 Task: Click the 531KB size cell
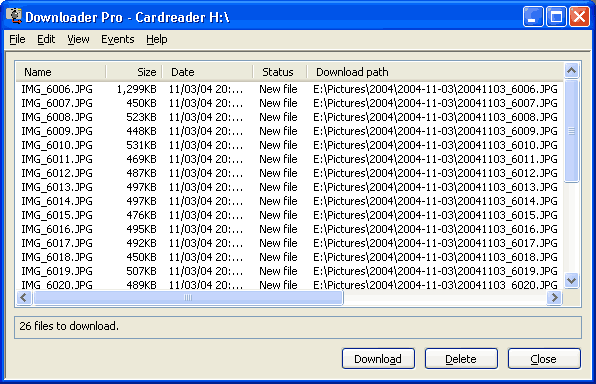click(x=141, y=145)
